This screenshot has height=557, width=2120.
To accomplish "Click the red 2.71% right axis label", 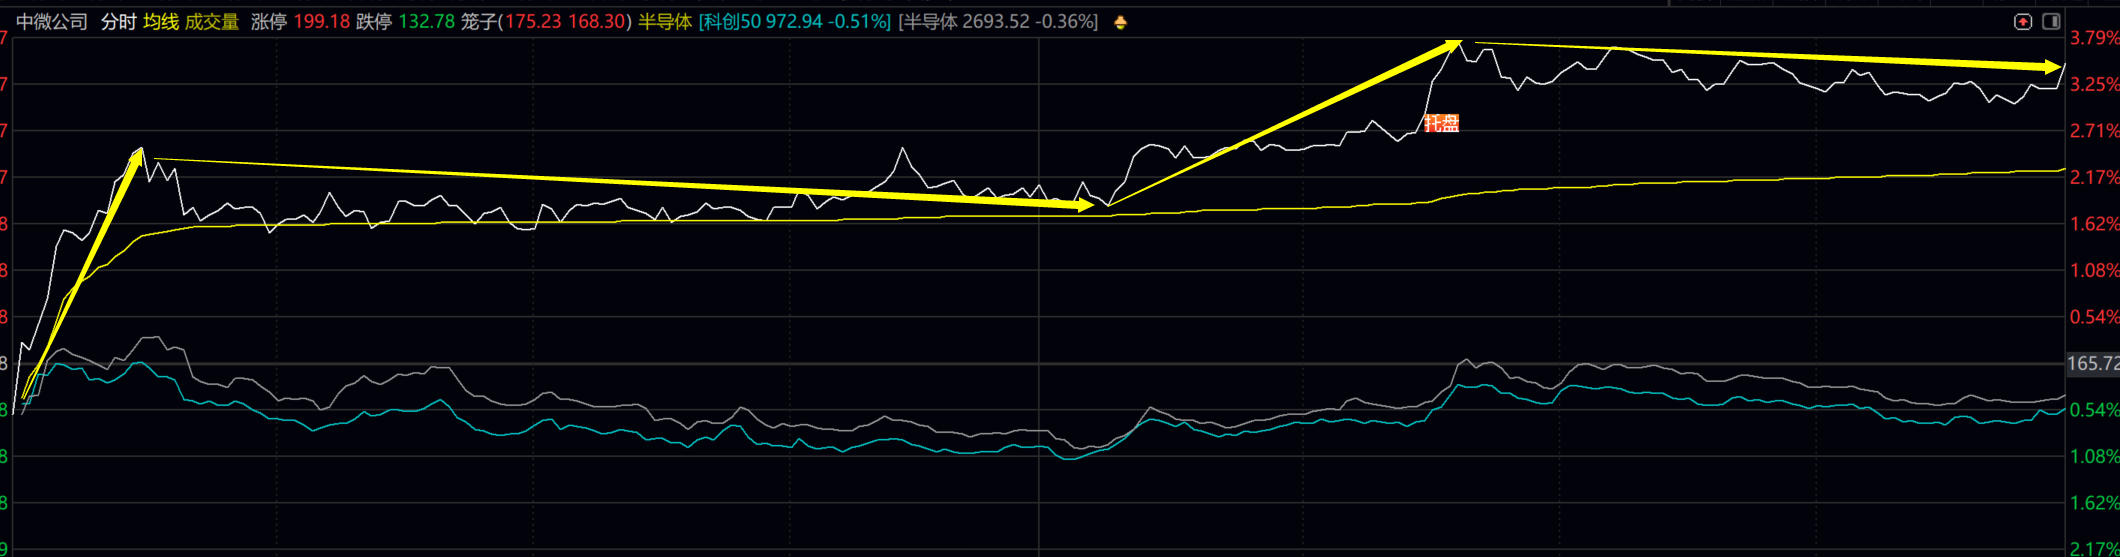I will tap(2094, 131).
